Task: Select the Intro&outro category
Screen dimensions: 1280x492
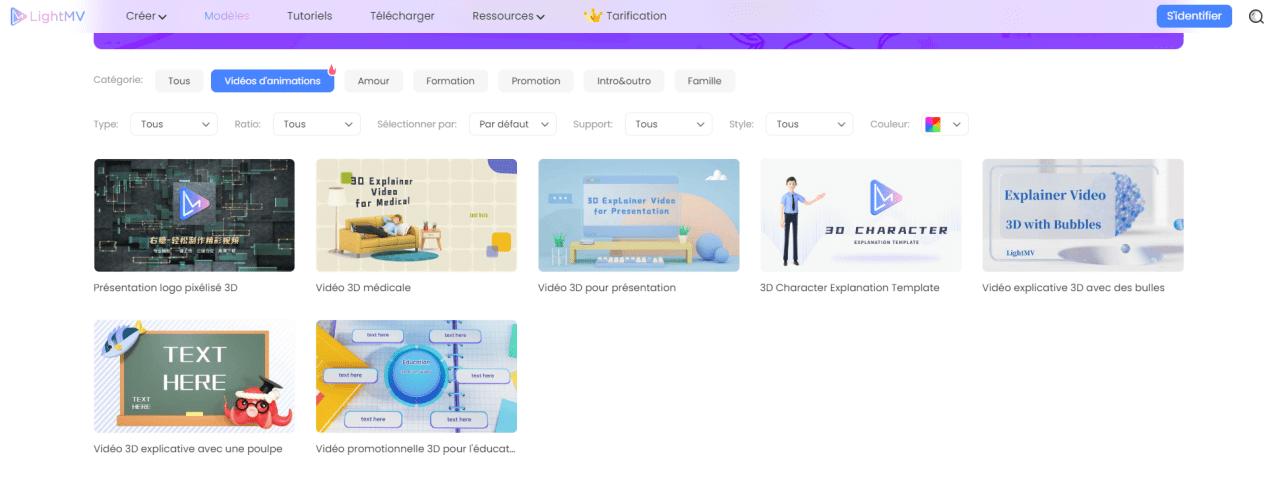Action: tap(624, 81)
